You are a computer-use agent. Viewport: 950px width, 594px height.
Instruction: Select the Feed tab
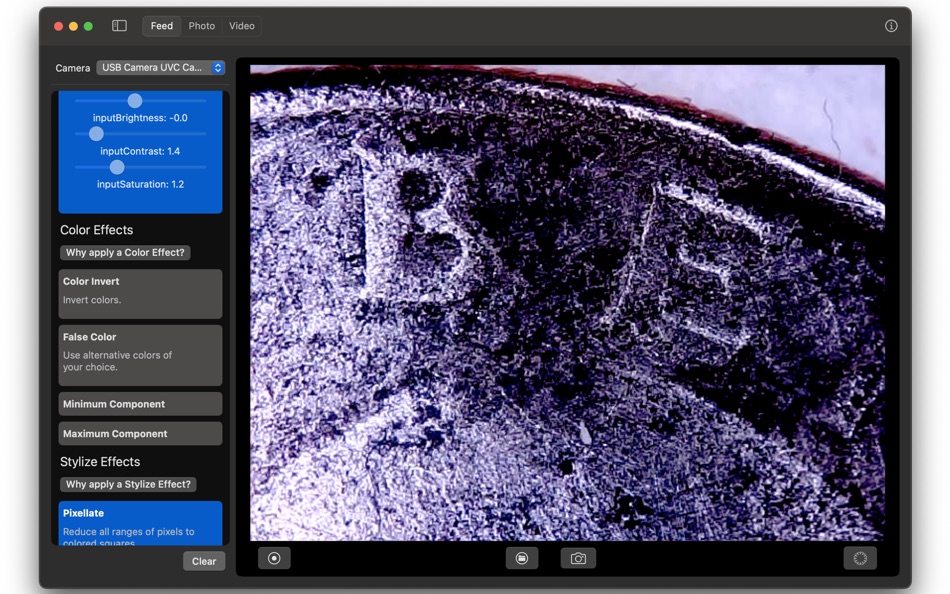(x=161, y=26)
